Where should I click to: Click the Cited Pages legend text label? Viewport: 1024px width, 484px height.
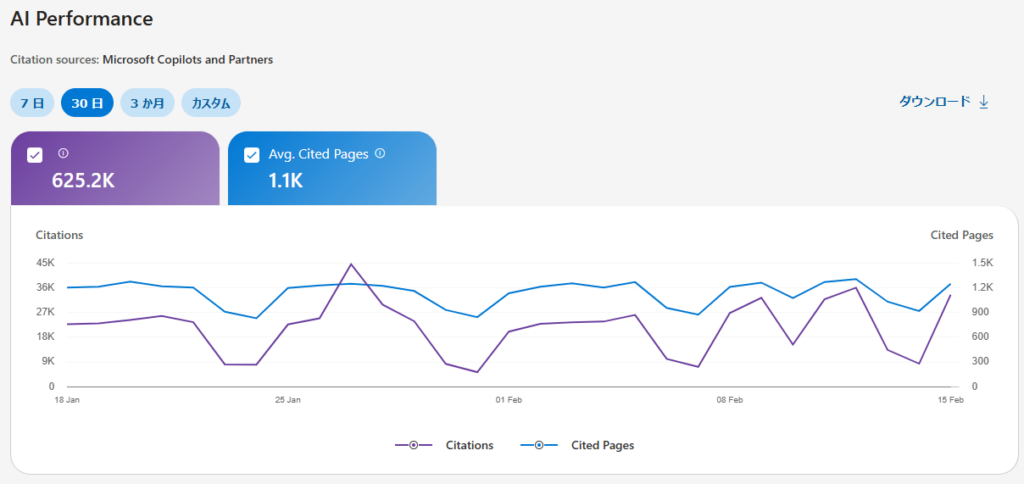(602, 445)
